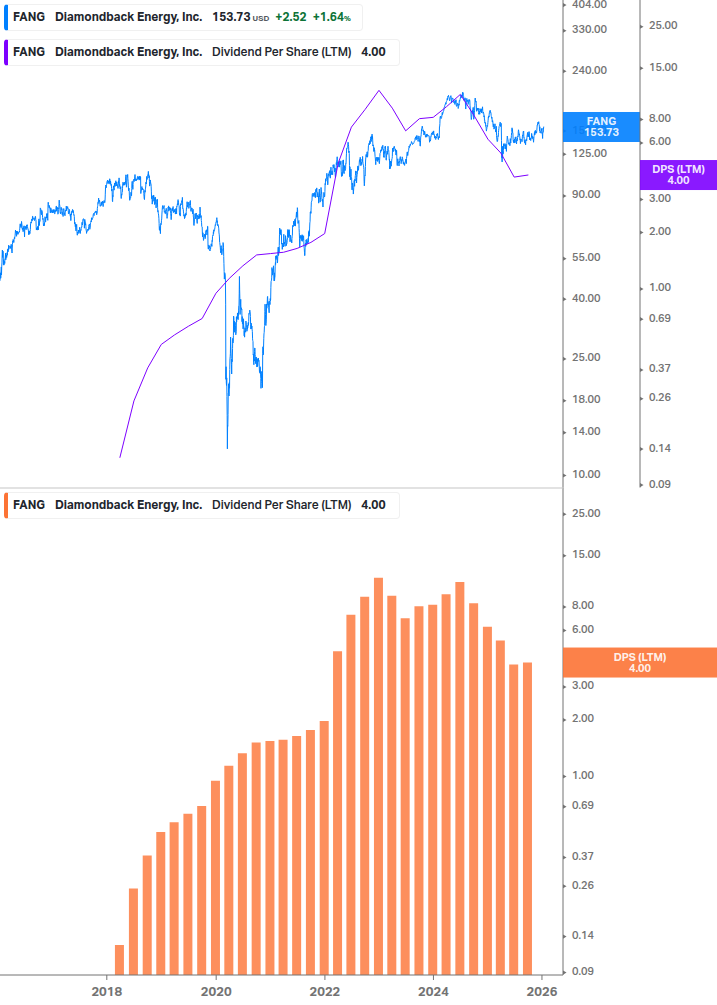
Task: Click the blue swatch beside the FANG price legend
Action: (x=7, y=17)
